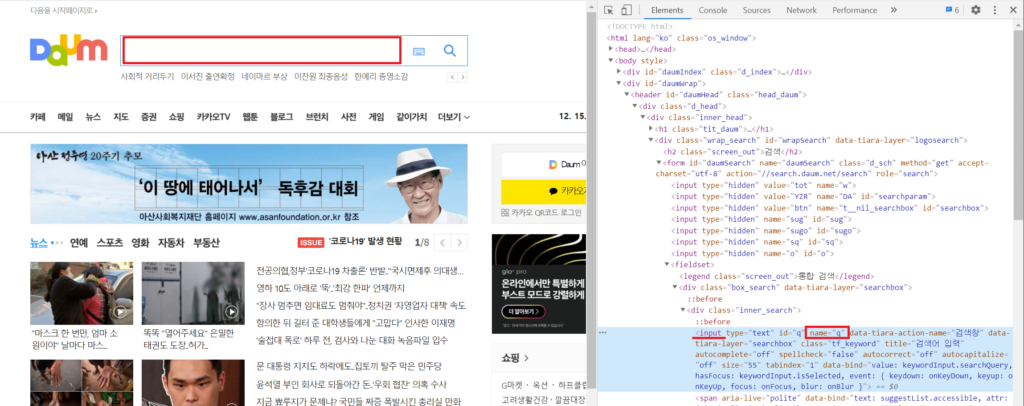Open the '코로나19' 발생 현황 issue link
The height and width of the screenshot is (406, 1024).
coord(365,242)
